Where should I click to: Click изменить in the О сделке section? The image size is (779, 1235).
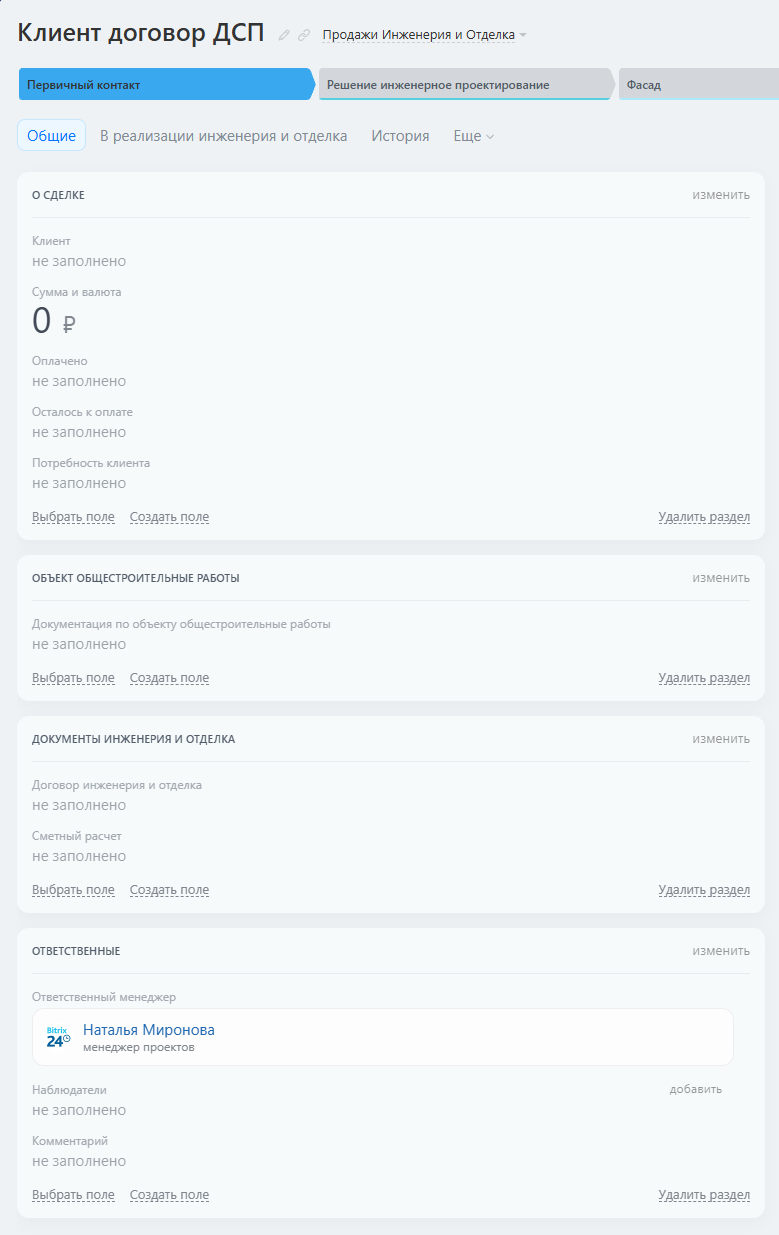click(721, 195)
